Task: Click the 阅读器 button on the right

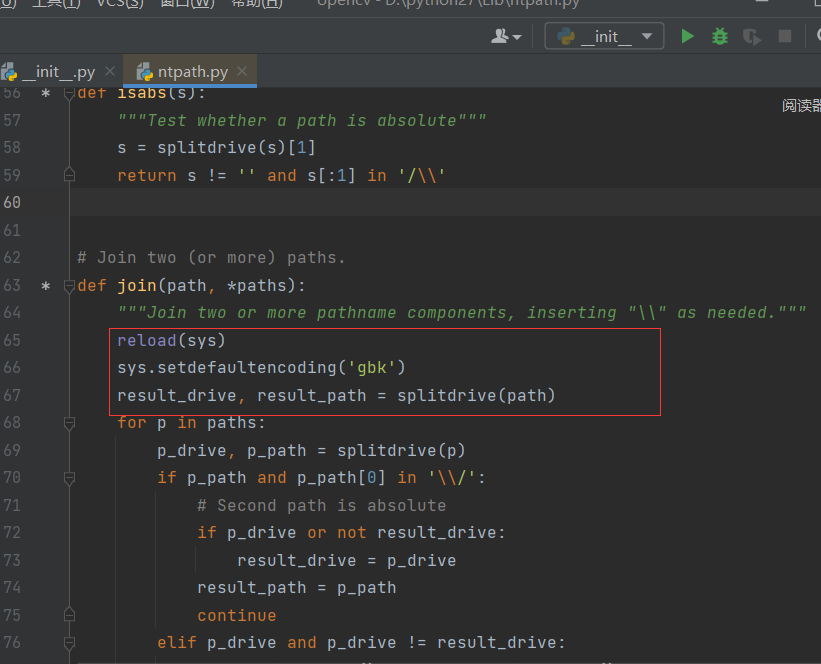Action: coord(804,103)
